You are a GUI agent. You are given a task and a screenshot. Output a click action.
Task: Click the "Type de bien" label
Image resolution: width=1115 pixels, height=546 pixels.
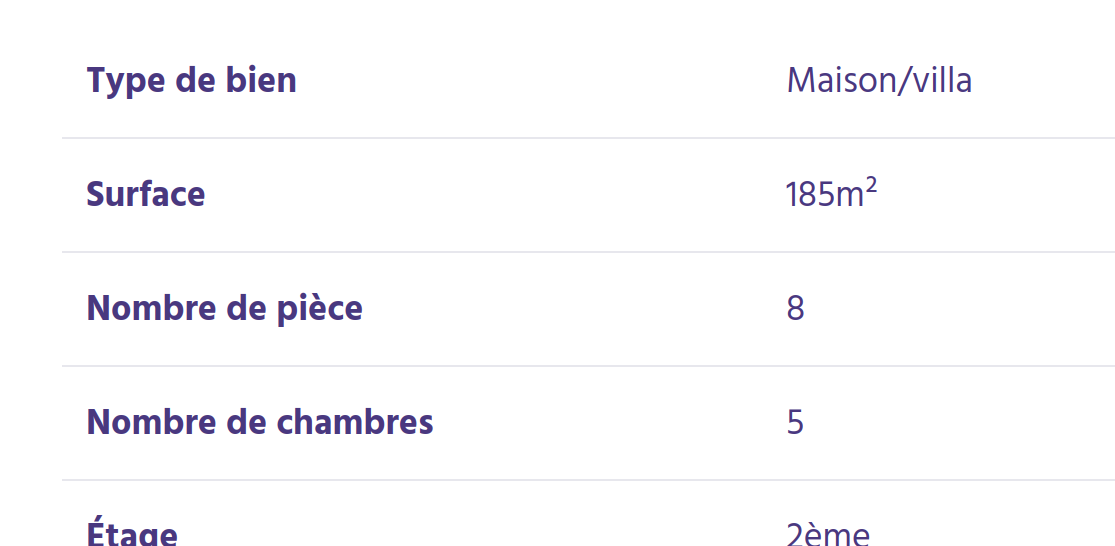[191, 80]
